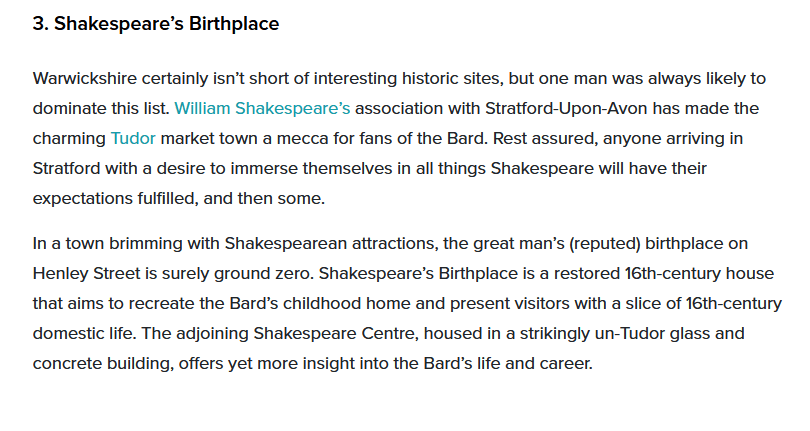Click the phrase 'mecca for fans of the Bard'

350,138
